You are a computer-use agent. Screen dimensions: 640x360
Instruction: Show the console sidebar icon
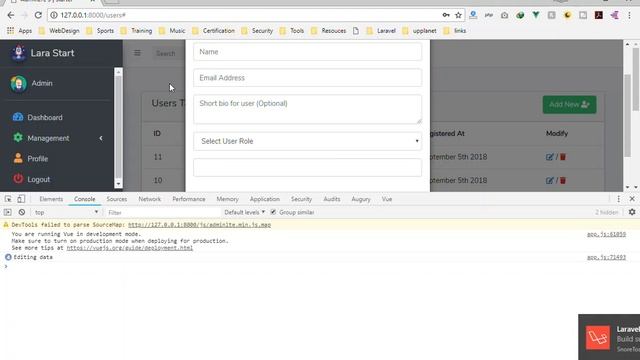(8, 212)
